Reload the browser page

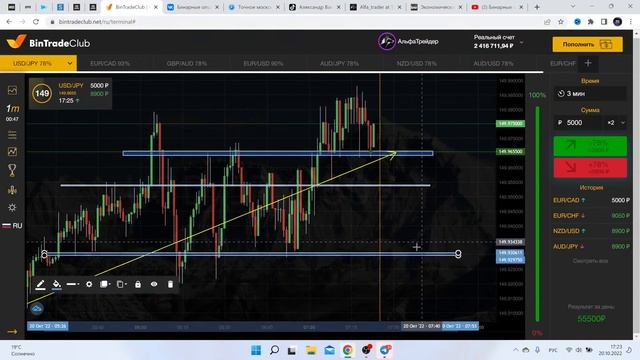(x=36, y=22)
